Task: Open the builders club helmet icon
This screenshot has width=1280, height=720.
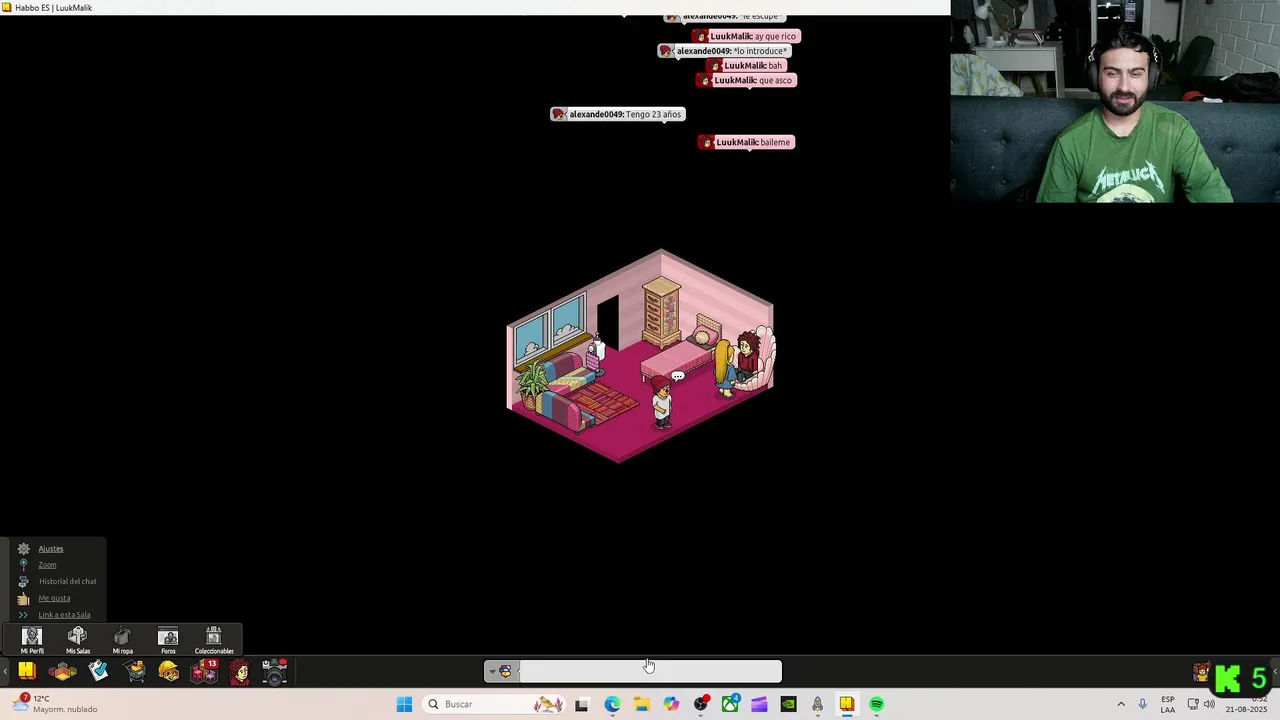Action: [x=169, y=671]
